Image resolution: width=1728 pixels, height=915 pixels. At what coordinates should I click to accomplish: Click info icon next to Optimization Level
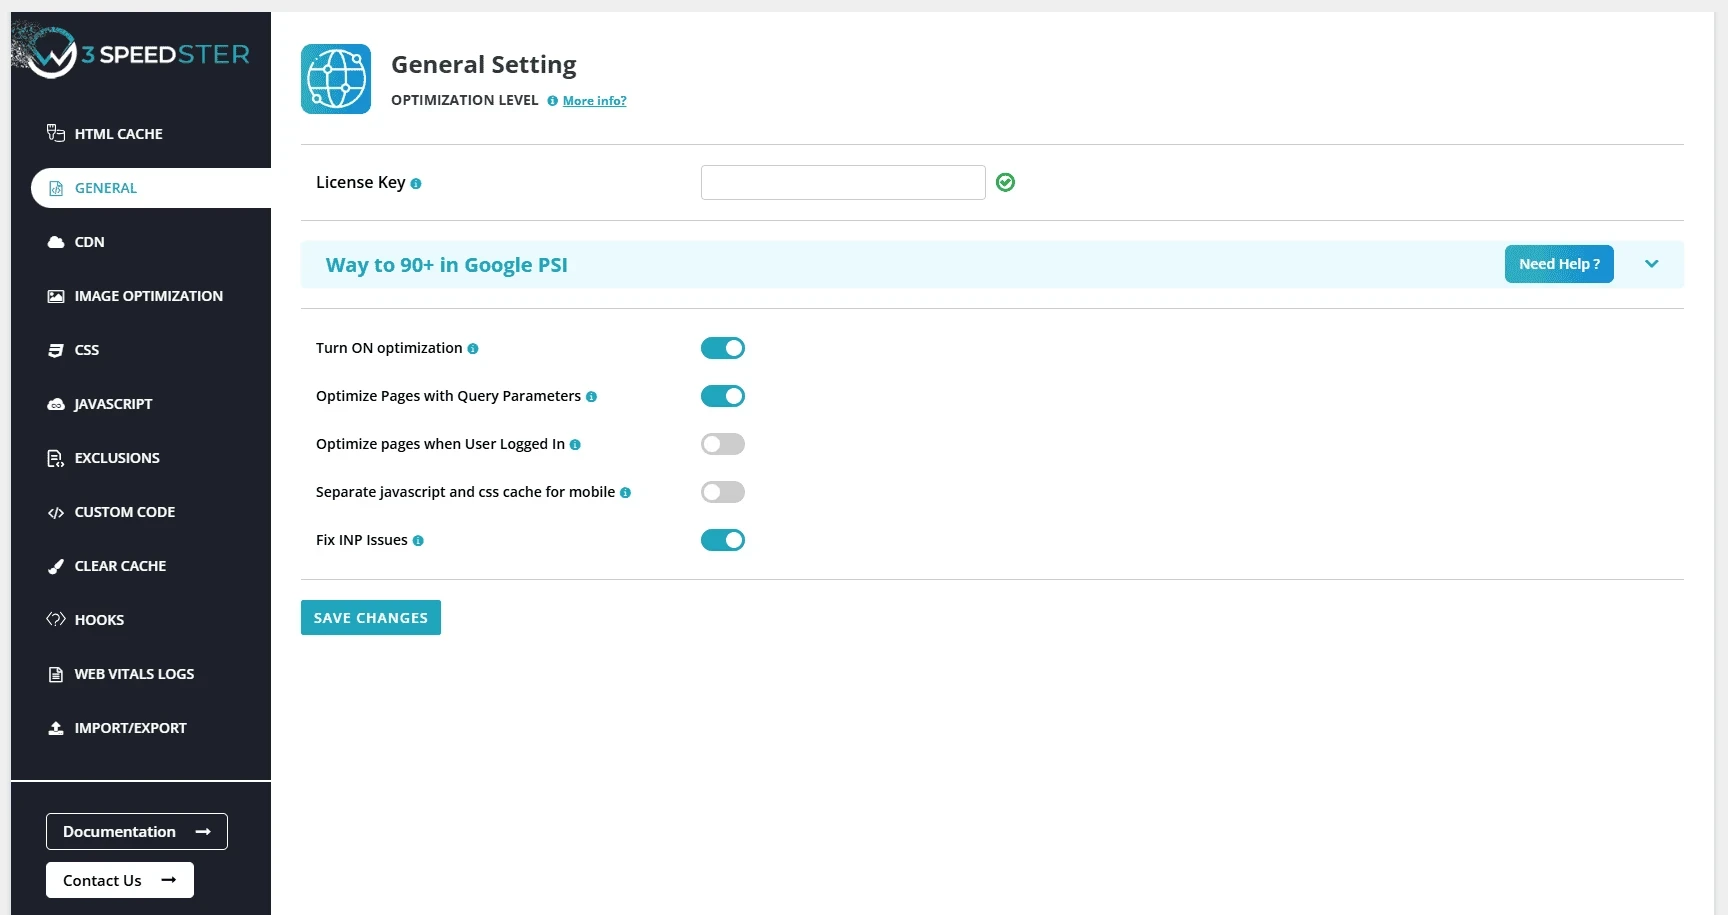tap(552, 101)
